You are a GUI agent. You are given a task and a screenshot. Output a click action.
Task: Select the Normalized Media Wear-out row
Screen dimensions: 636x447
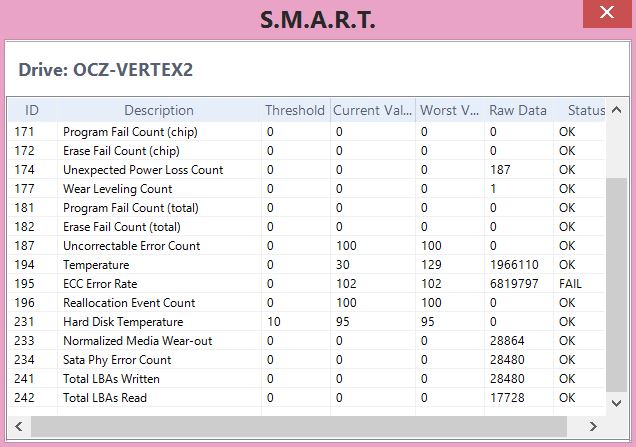pos(307,341)
